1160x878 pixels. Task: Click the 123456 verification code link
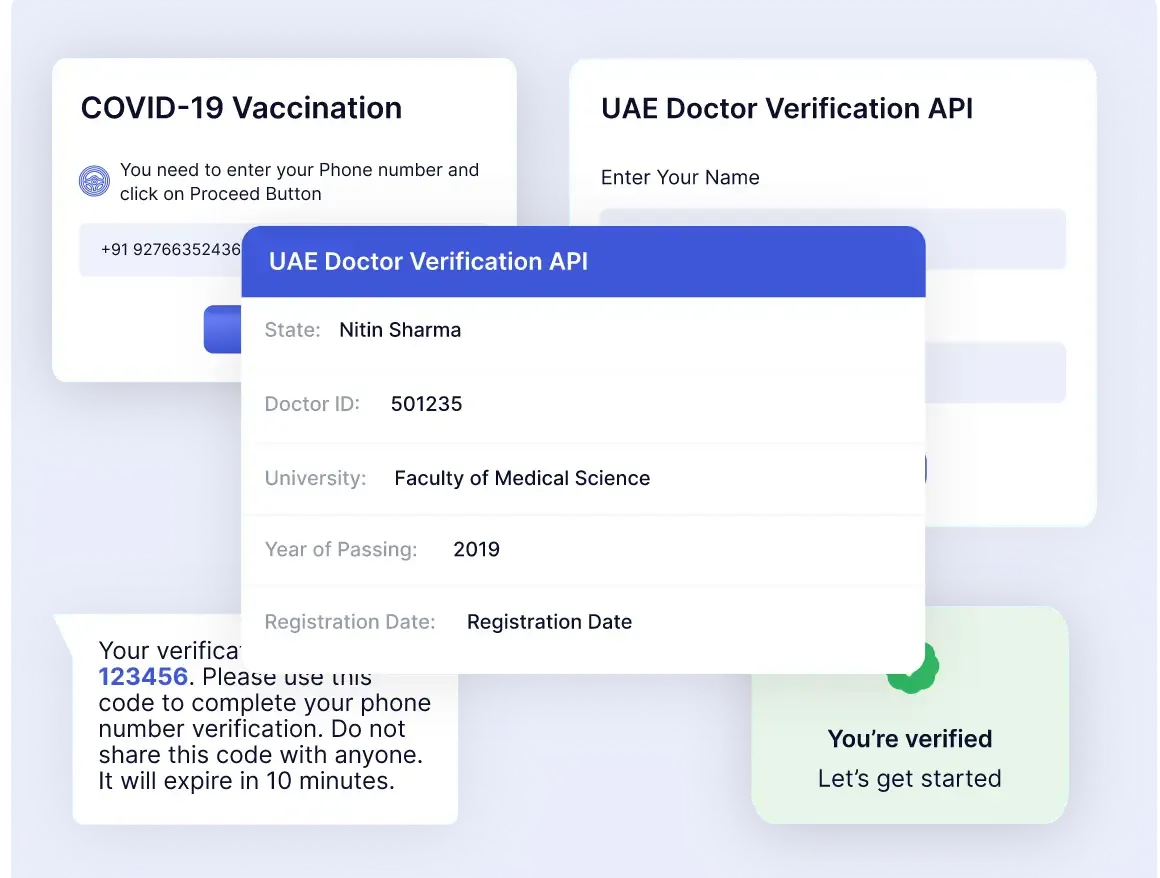(x=144, y=677)
